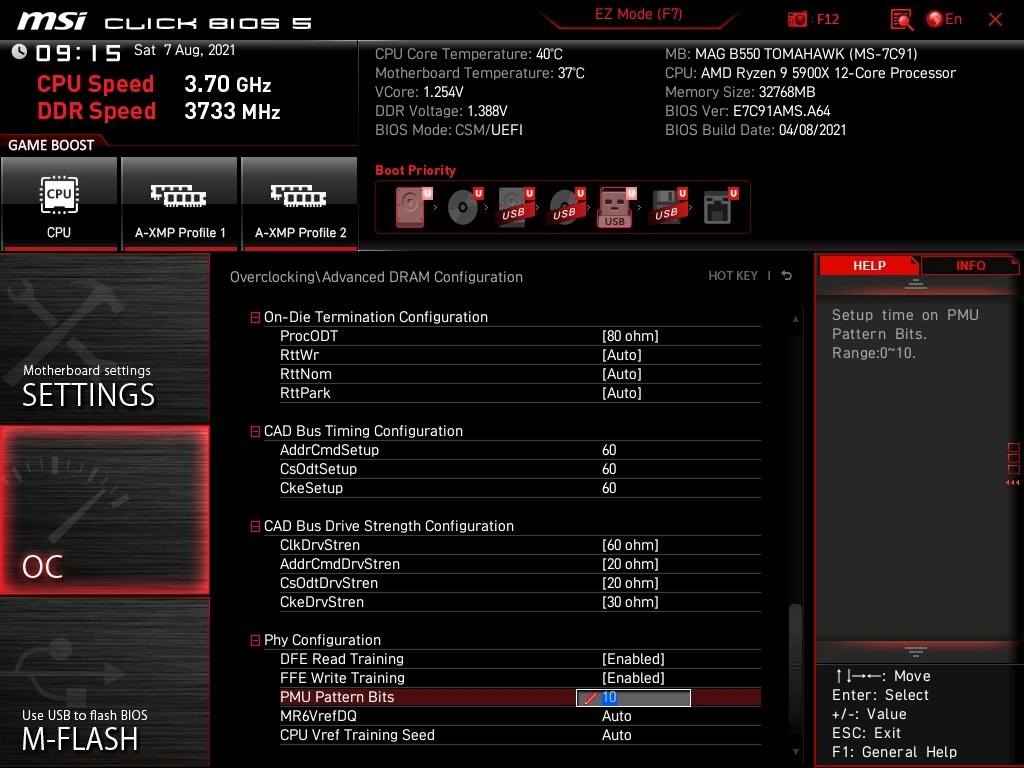Click the back arrow next to HOT KEY
Viewport: 1024px width, 768px height.
787,276
